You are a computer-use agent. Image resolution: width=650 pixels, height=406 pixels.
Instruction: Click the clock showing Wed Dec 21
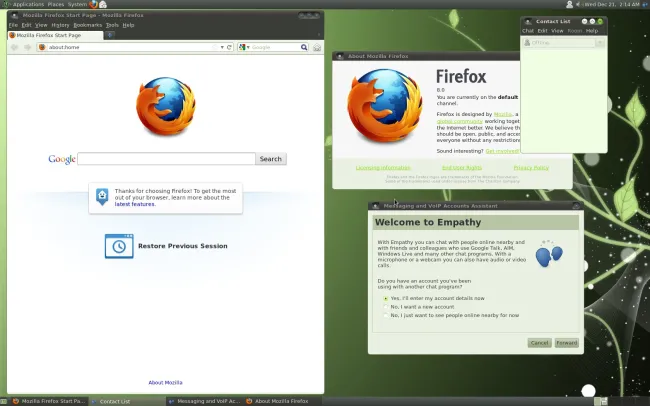click(x=612, y=4)
